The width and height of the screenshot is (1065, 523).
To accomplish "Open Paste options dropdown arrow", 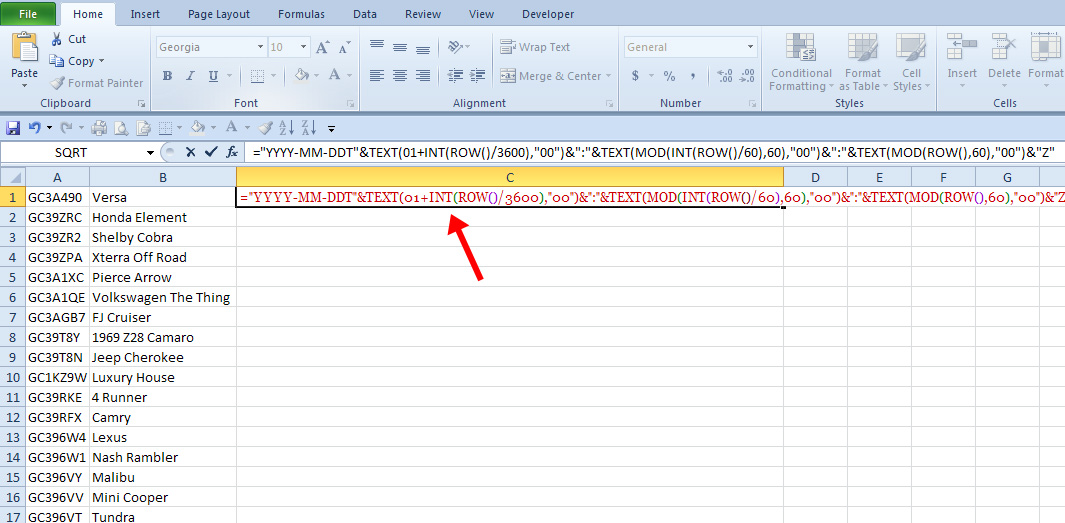I will (x=24, y=86).
